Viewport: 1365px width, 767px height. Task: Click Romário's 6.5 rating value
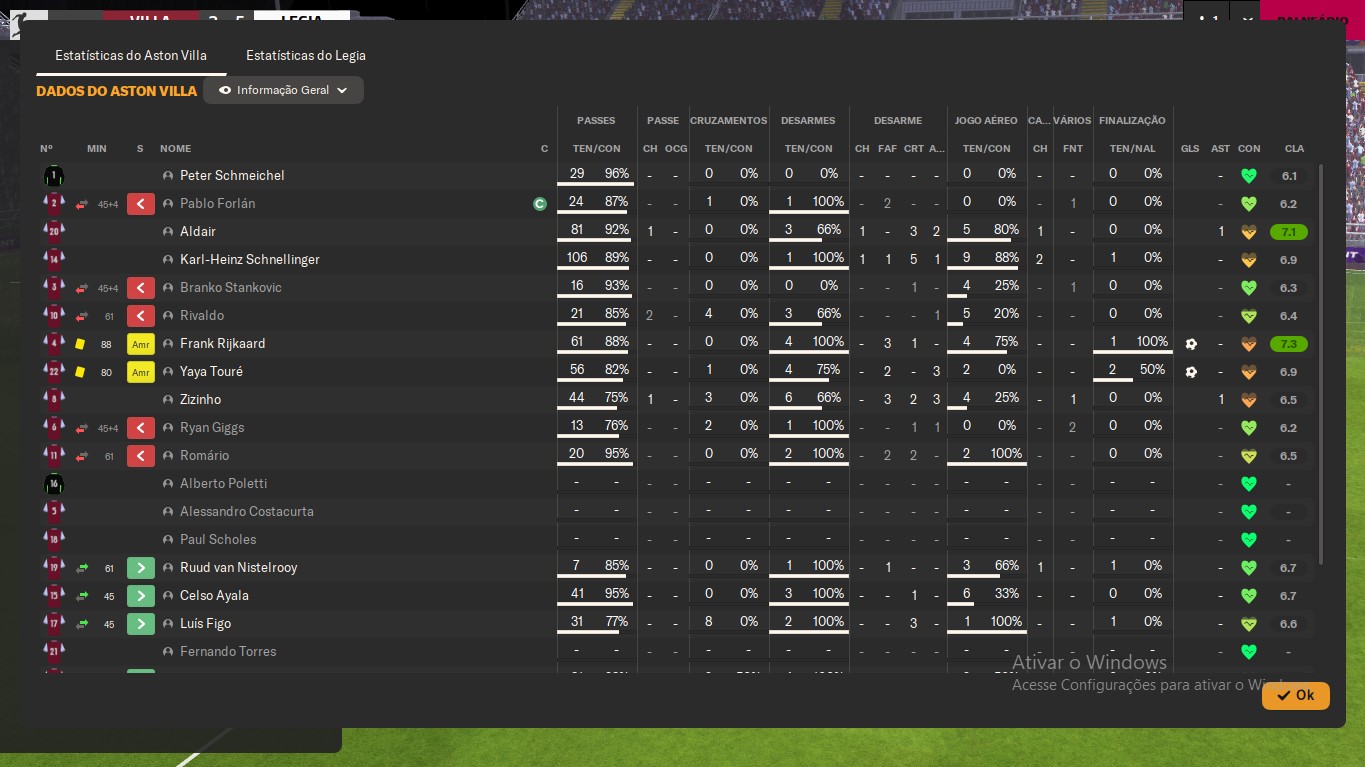click(1289, 456)
